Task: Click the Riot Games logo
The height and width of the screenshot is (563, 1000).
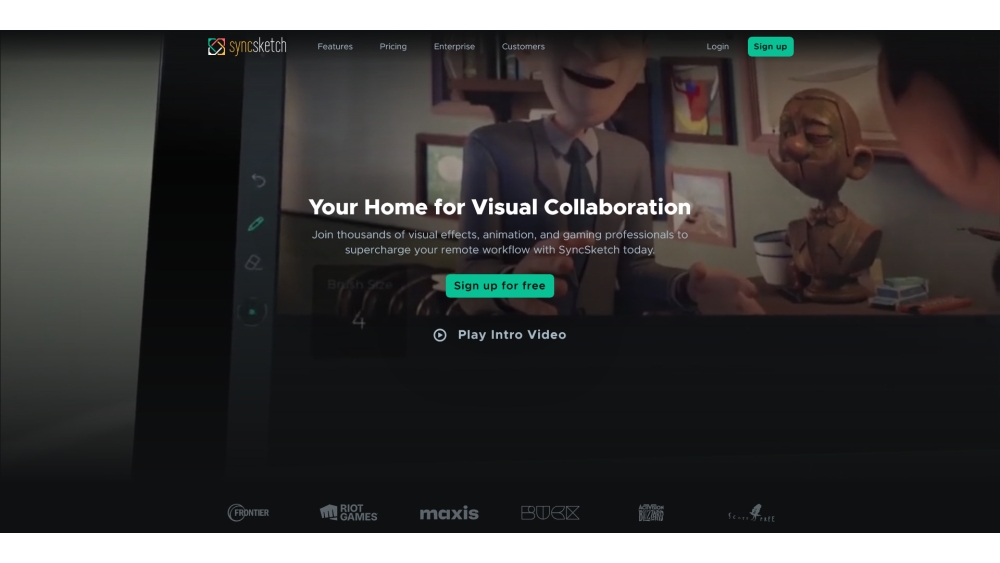Action: [348, 512]
